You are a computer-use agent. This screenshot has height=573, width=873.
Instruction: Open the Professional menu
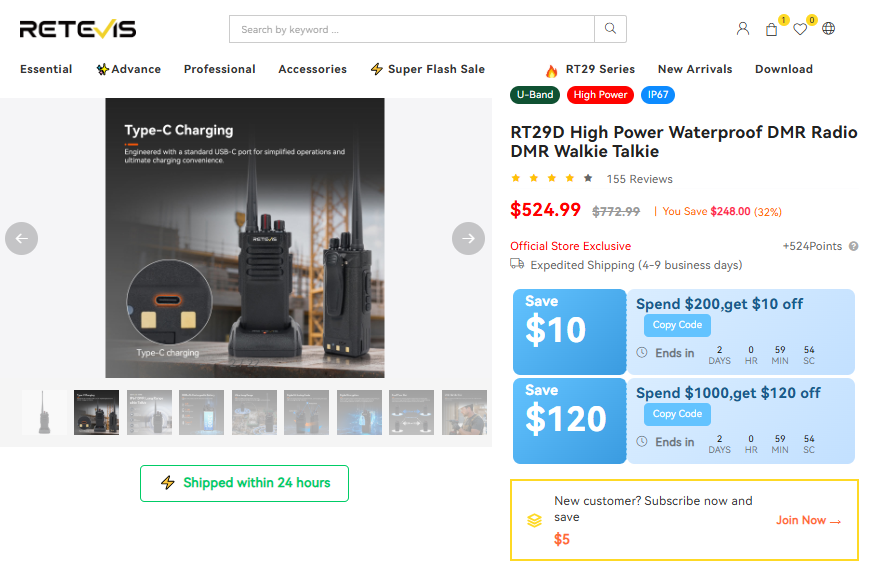point(219,69)
